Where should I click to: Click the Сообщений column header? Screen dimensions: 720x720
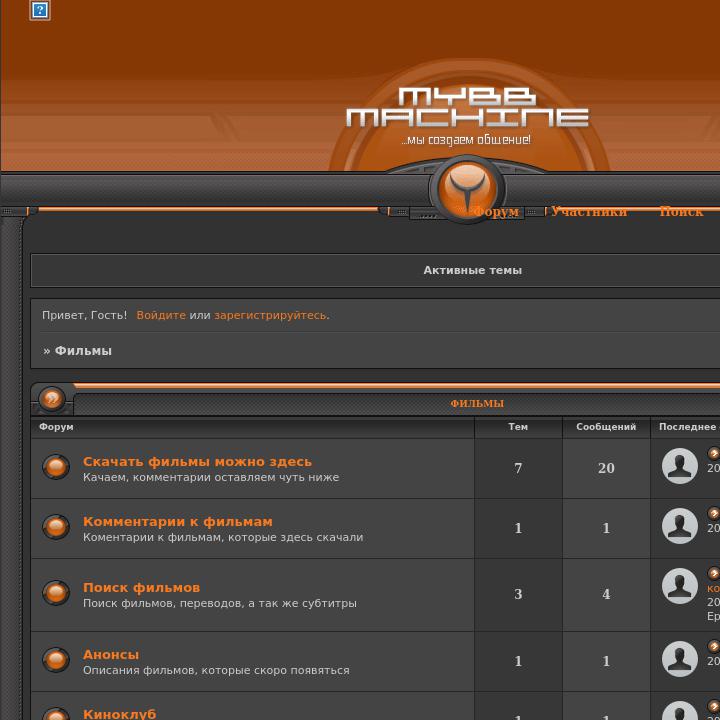(x=606, y=427)
